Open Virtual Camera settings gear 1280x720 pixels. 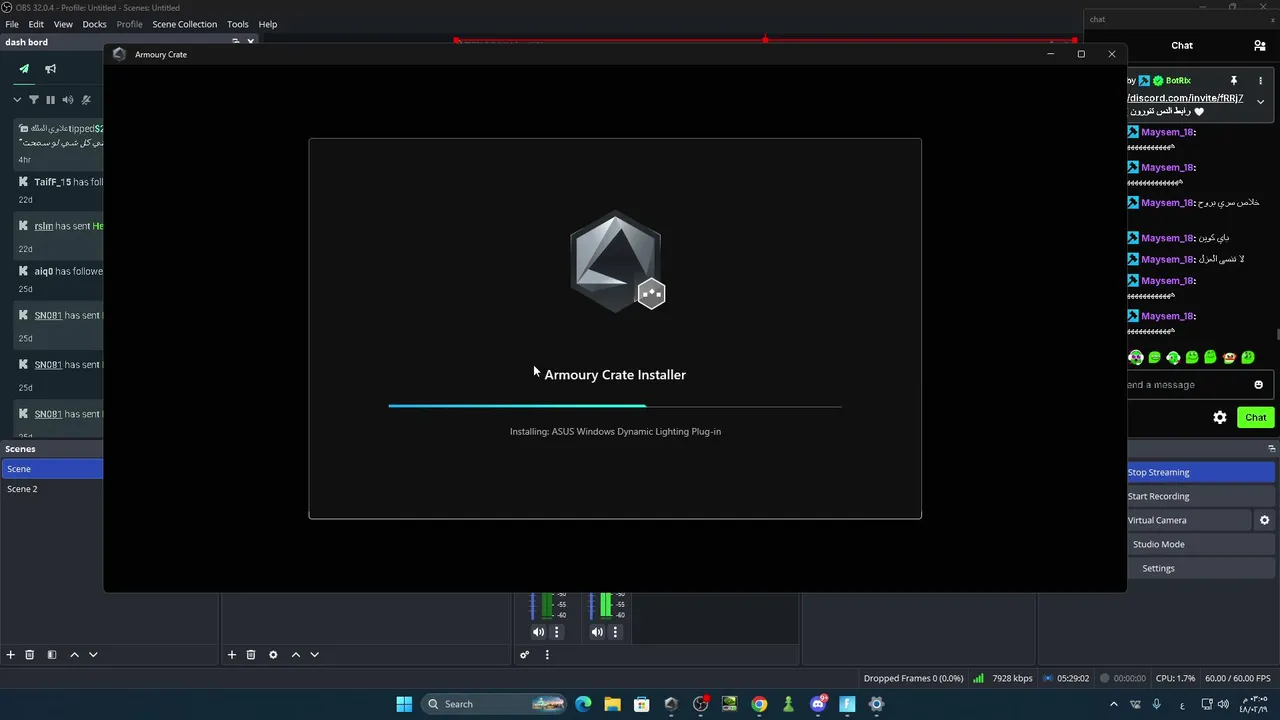[1264, 520]
